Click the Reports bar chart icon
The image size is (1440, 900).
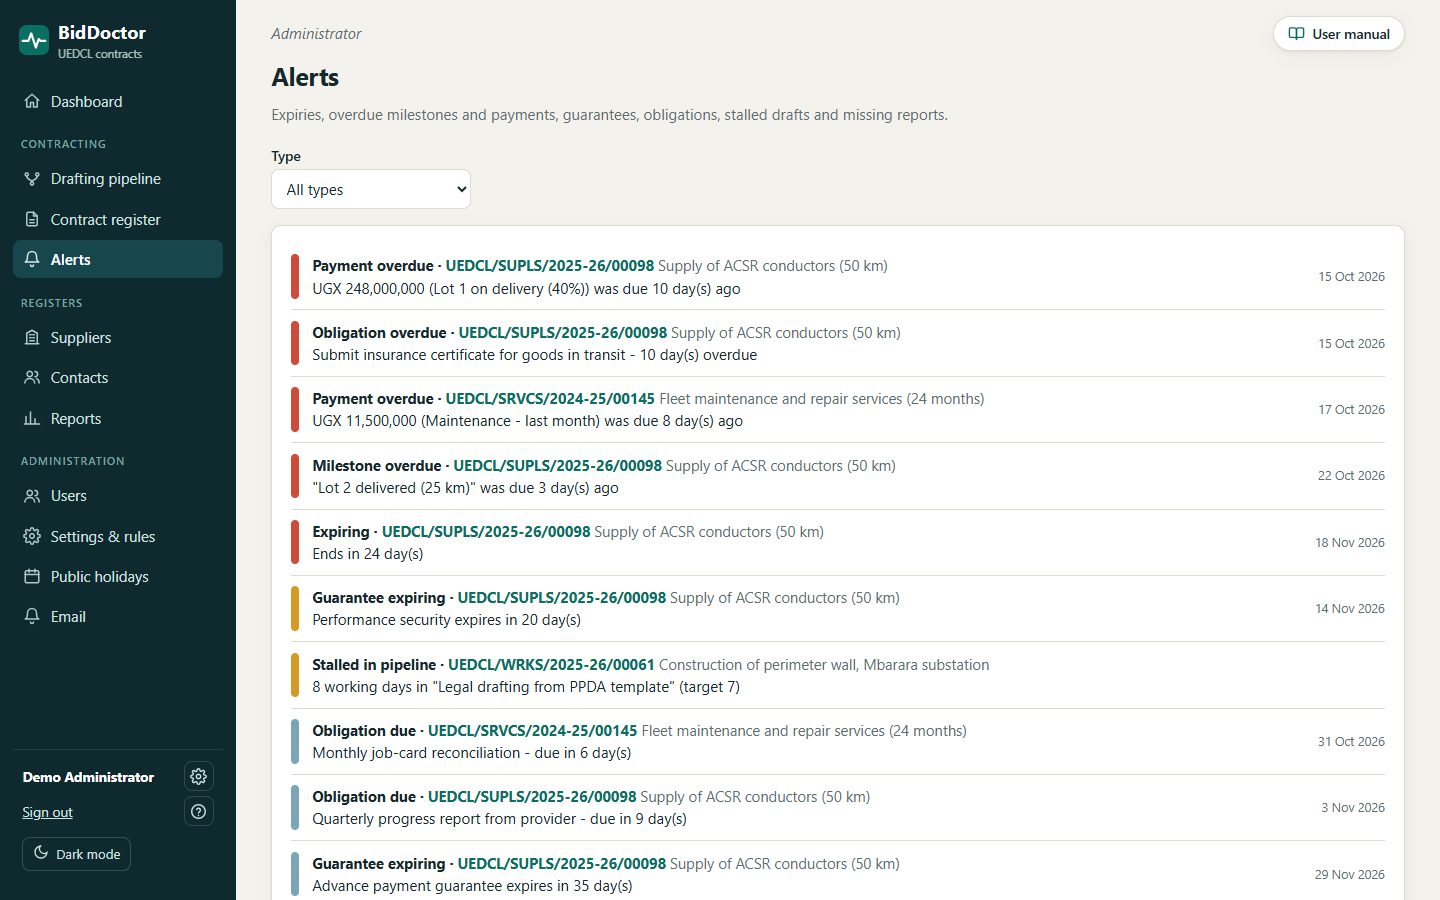(x=32, y=418)
